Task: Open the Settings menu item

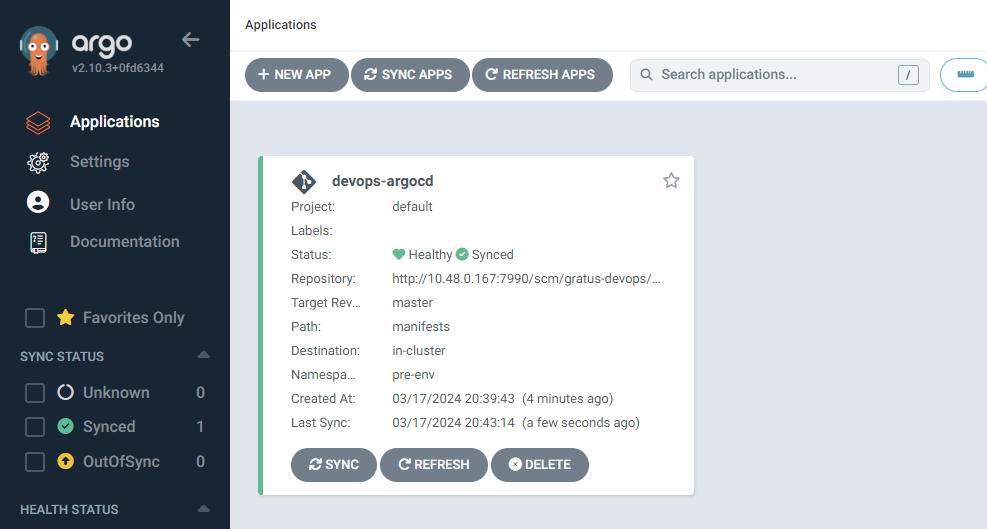Action: point(99,162)
